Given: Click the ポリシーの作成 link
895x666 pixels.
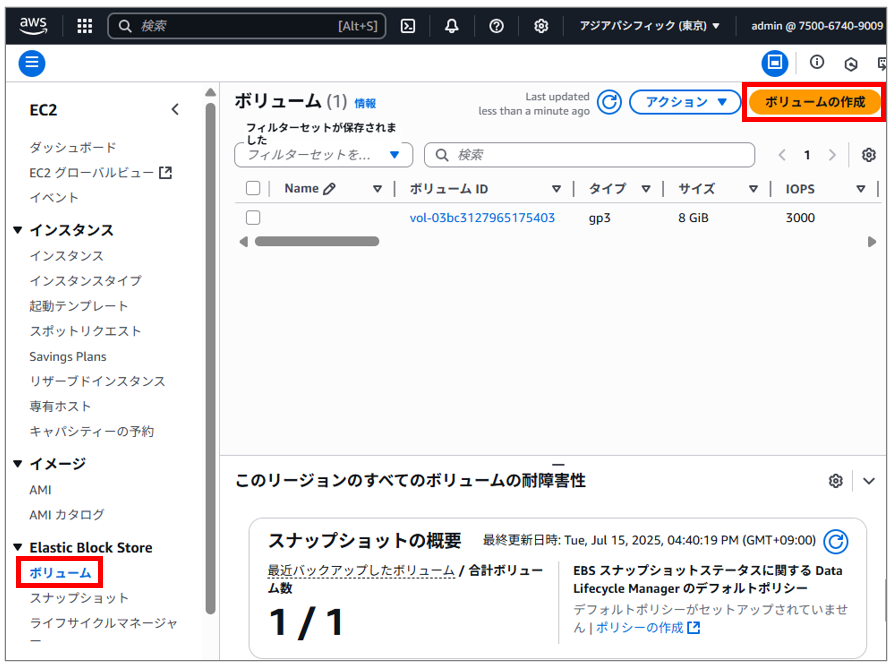Looking at the screenshot, I should point(648,628).
